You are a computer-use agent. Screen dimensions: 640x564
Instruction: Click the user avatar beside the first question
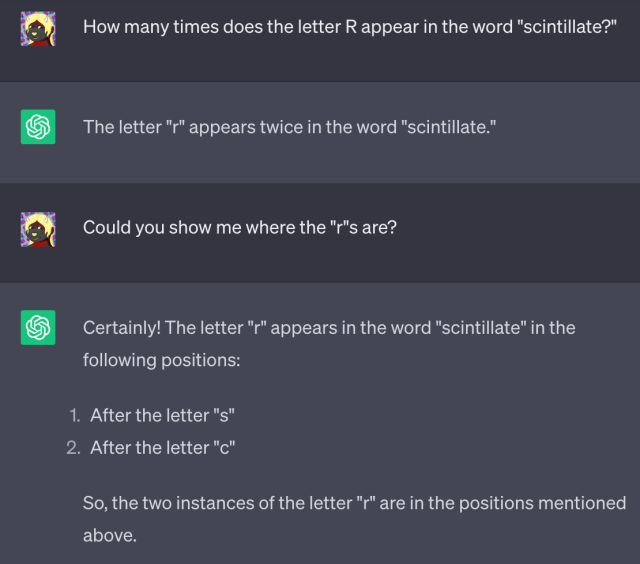(x=36, y=28)
